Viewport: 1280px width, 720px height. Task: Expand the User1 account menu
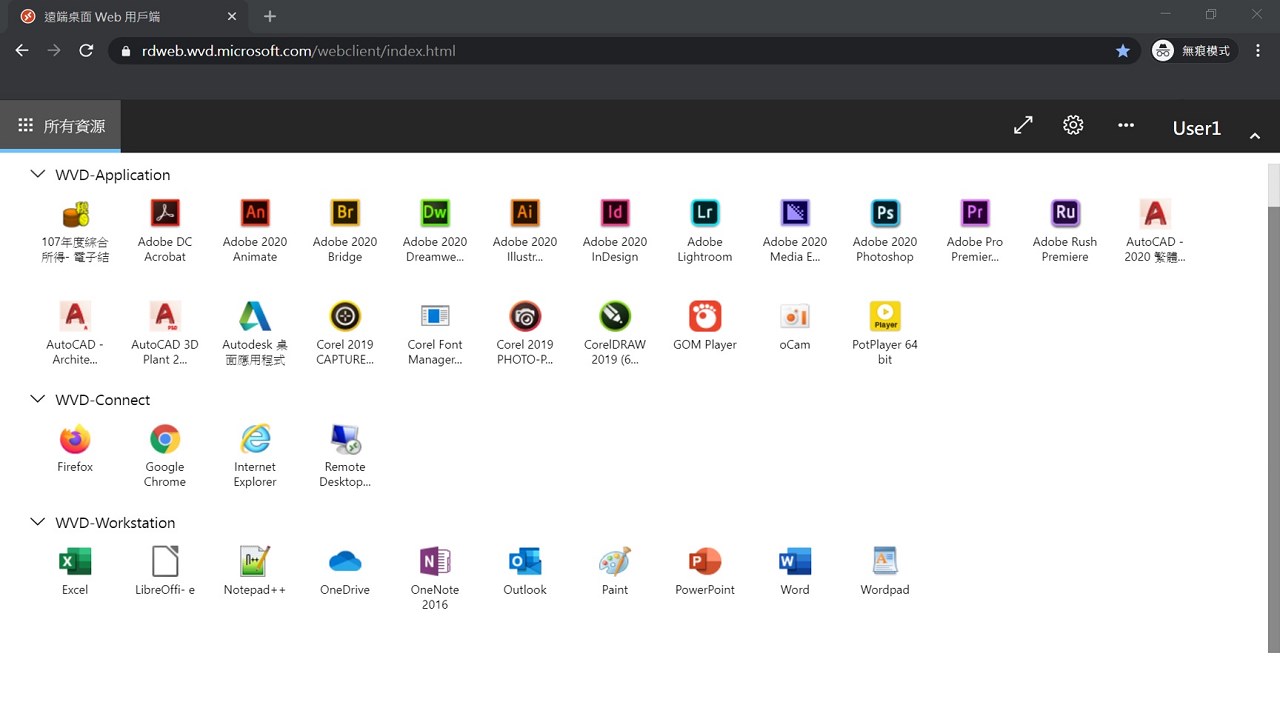(x=1254, y=135)
